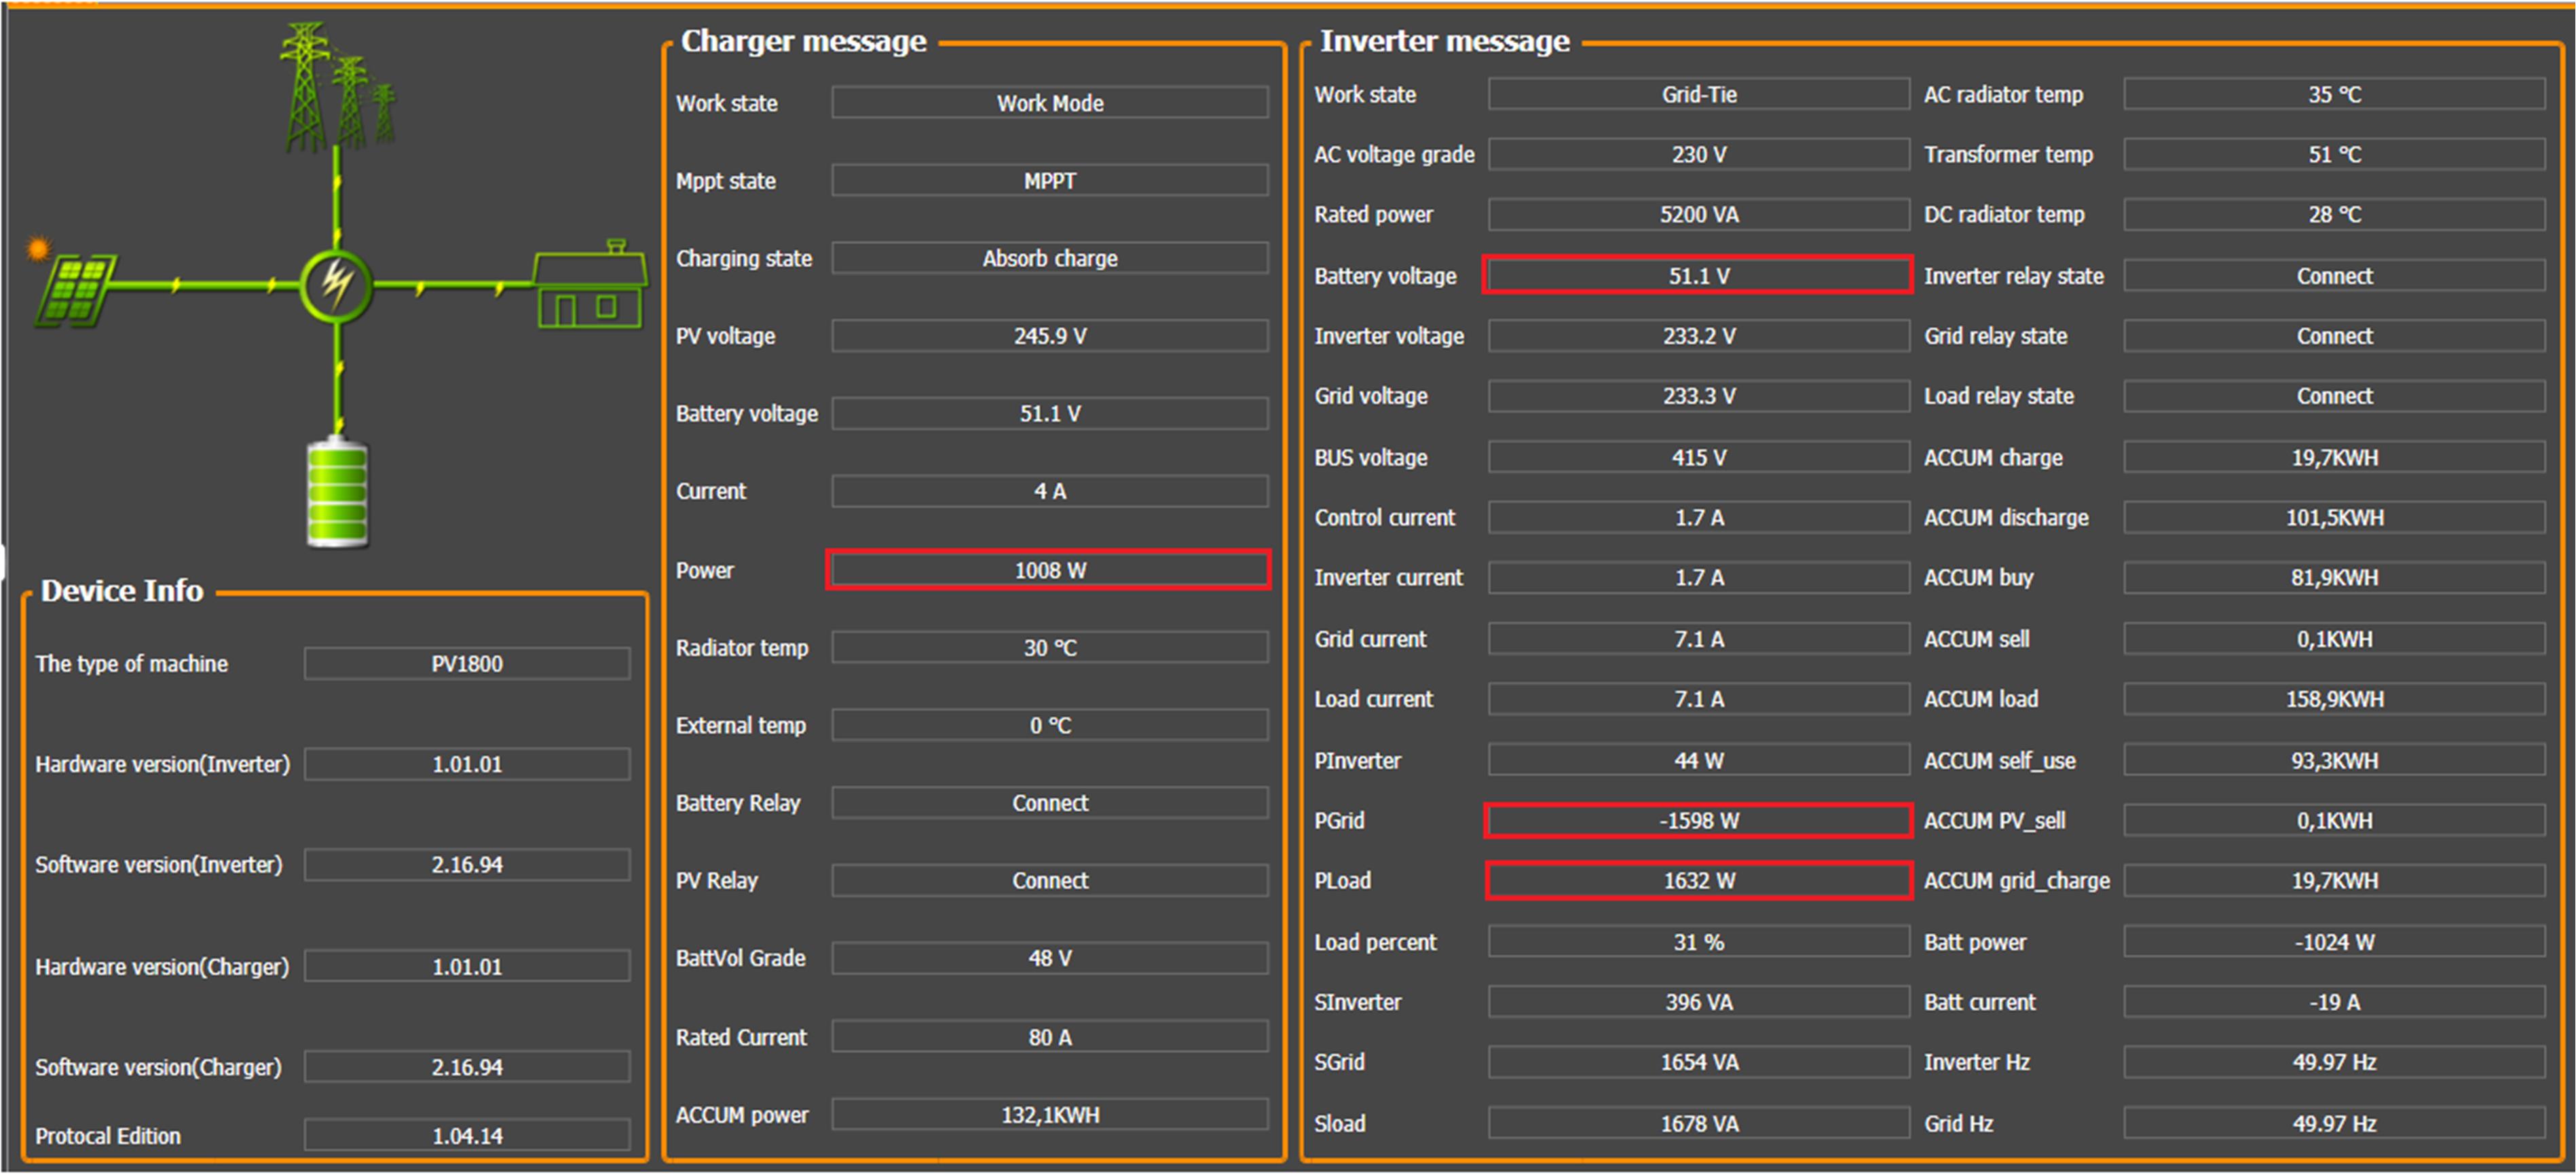Click the ACCUM discharge 101,5KWH field

[x=2333, y=518]
